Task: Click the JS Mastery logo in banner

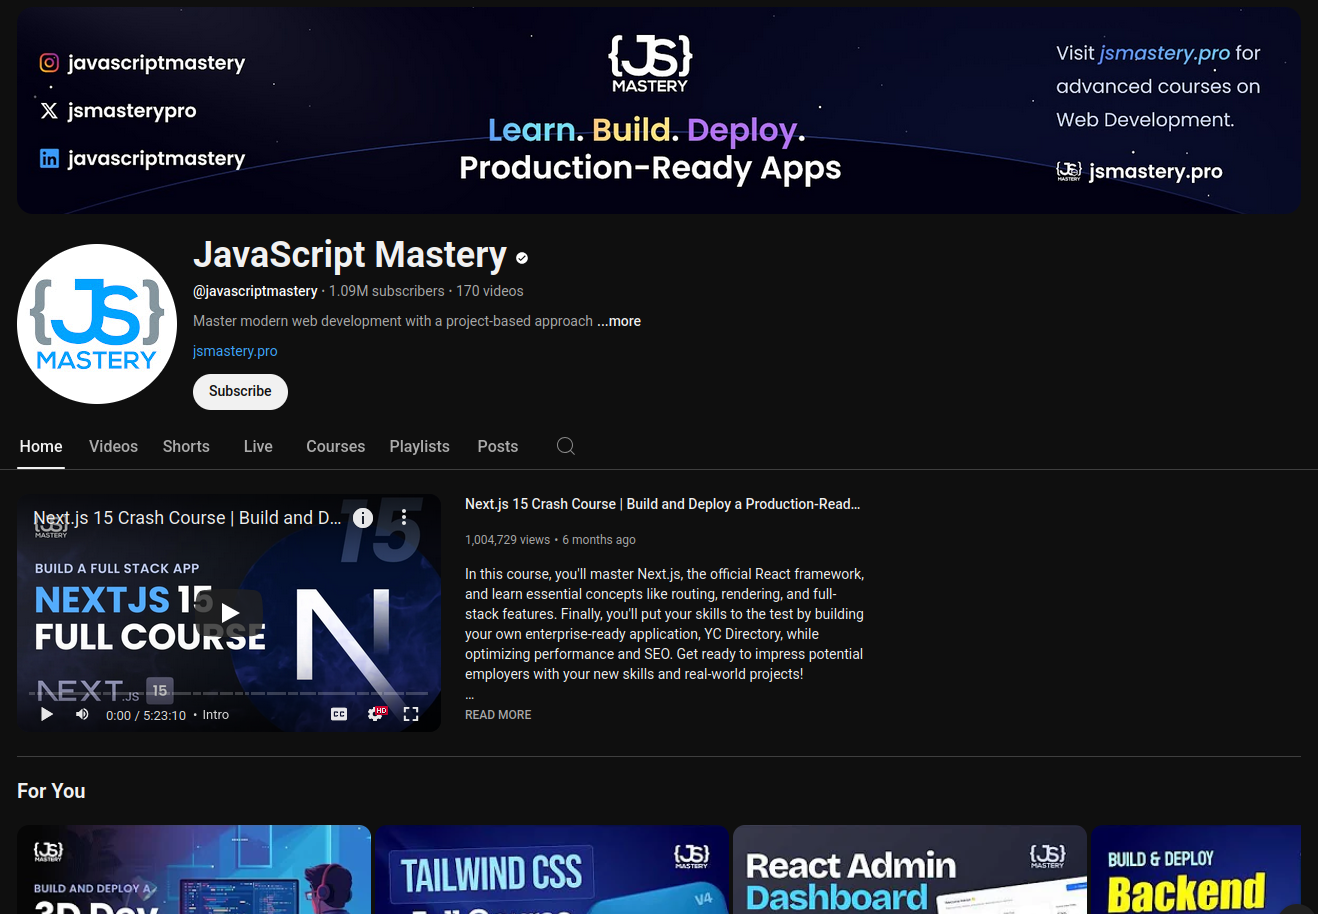Action: (650, 64)
